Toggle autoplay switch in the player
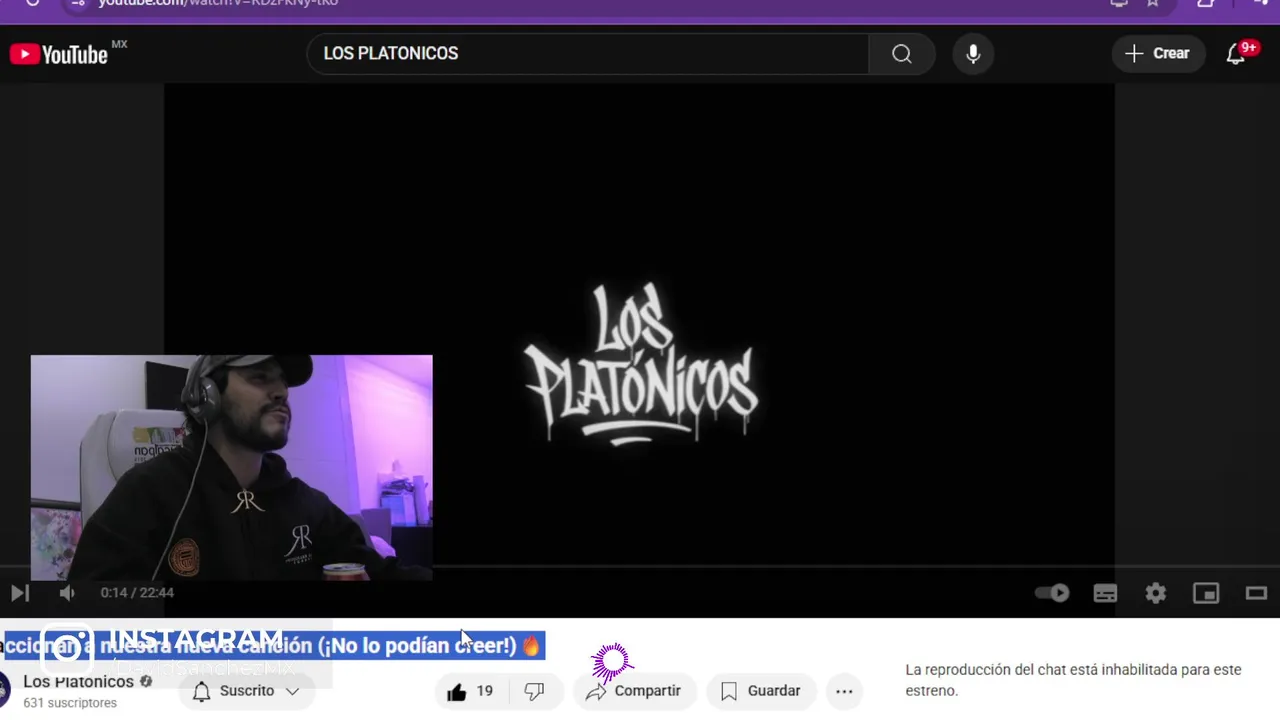The image size is (1280, 720). click(x=1052, y=593)
